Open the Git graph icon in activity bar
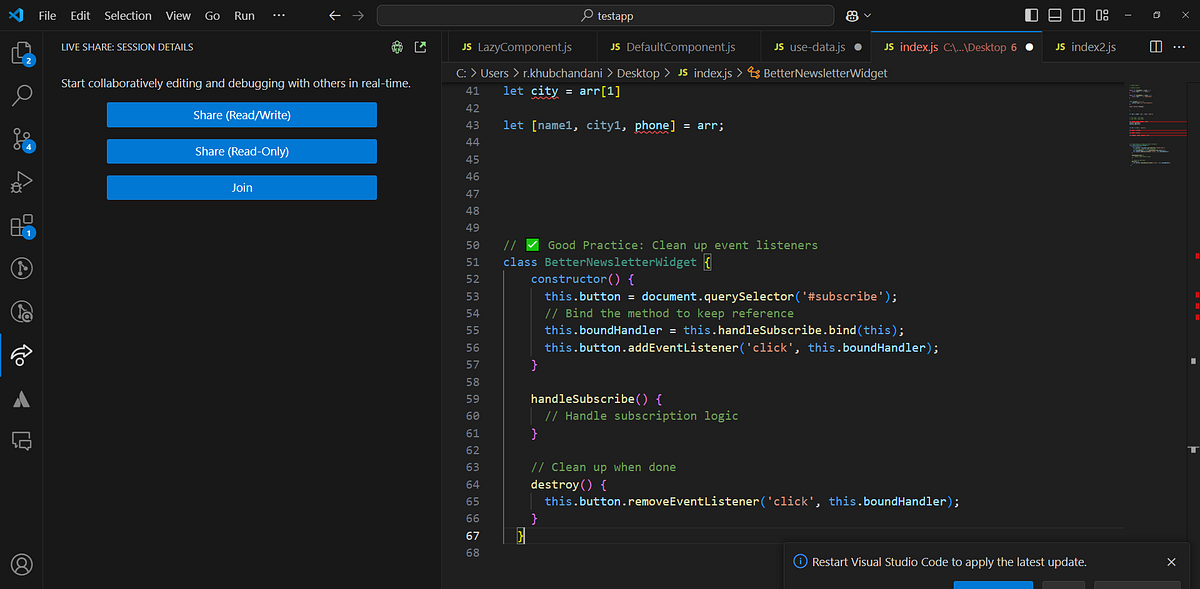The width and height of the screenshot is (1200, 589). coord(22,268)
